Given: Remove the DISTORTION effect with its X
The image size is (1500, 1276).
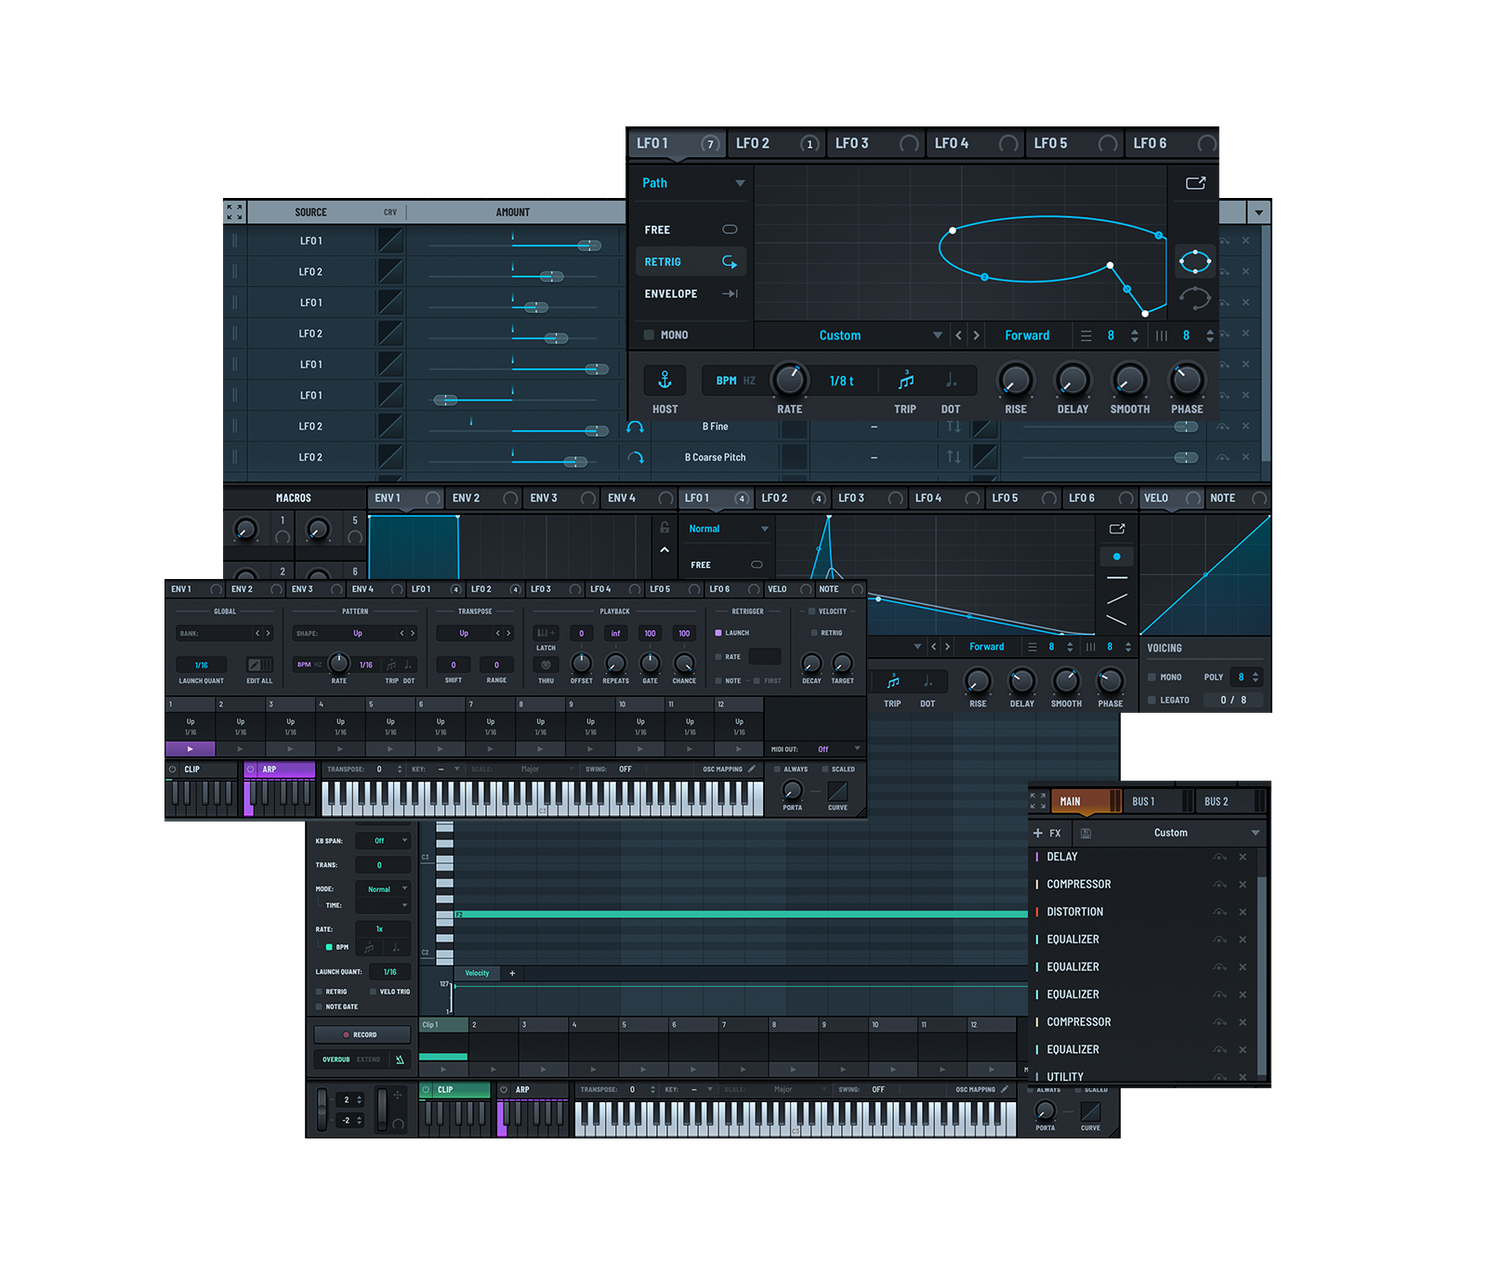Looking at the screenshot, I should tap(1243, 912).
